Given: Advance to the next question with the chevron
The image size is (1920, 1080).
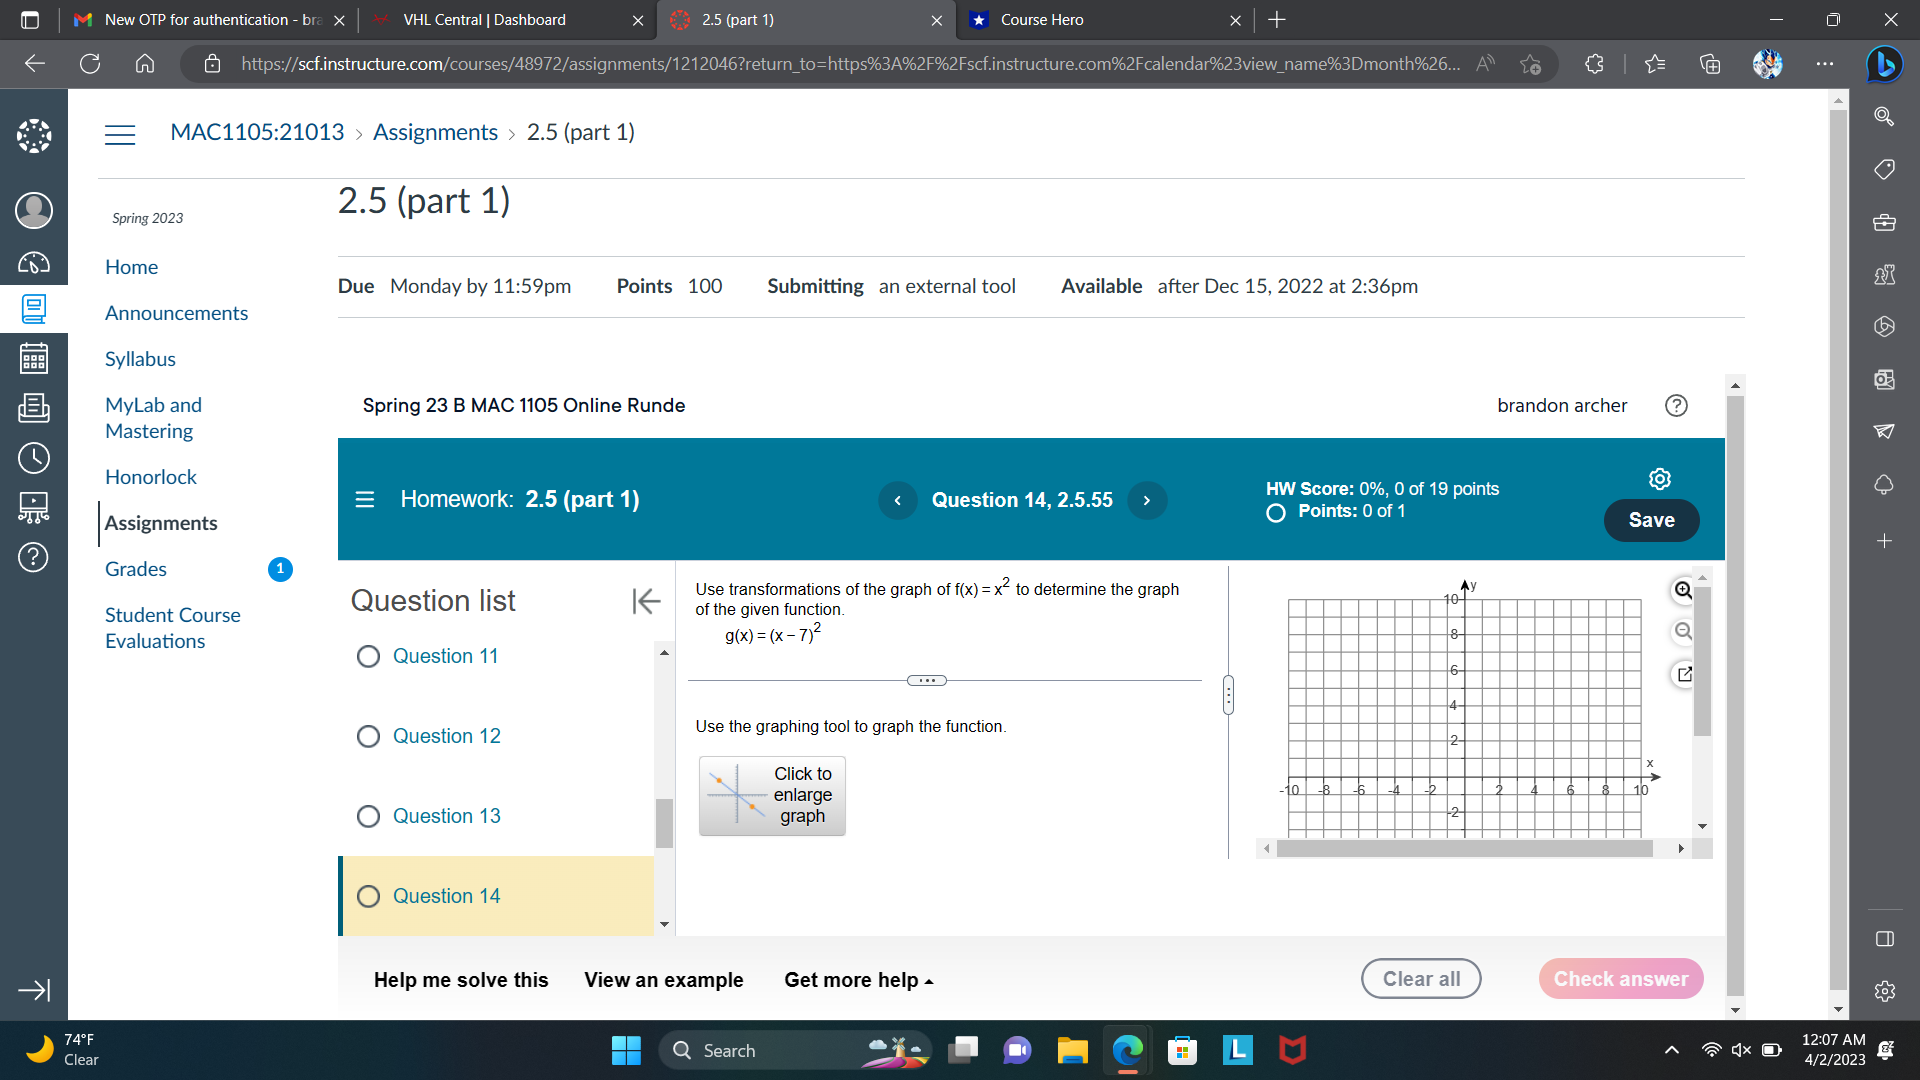Looking at the screenshot, I should coord(1147,500).
